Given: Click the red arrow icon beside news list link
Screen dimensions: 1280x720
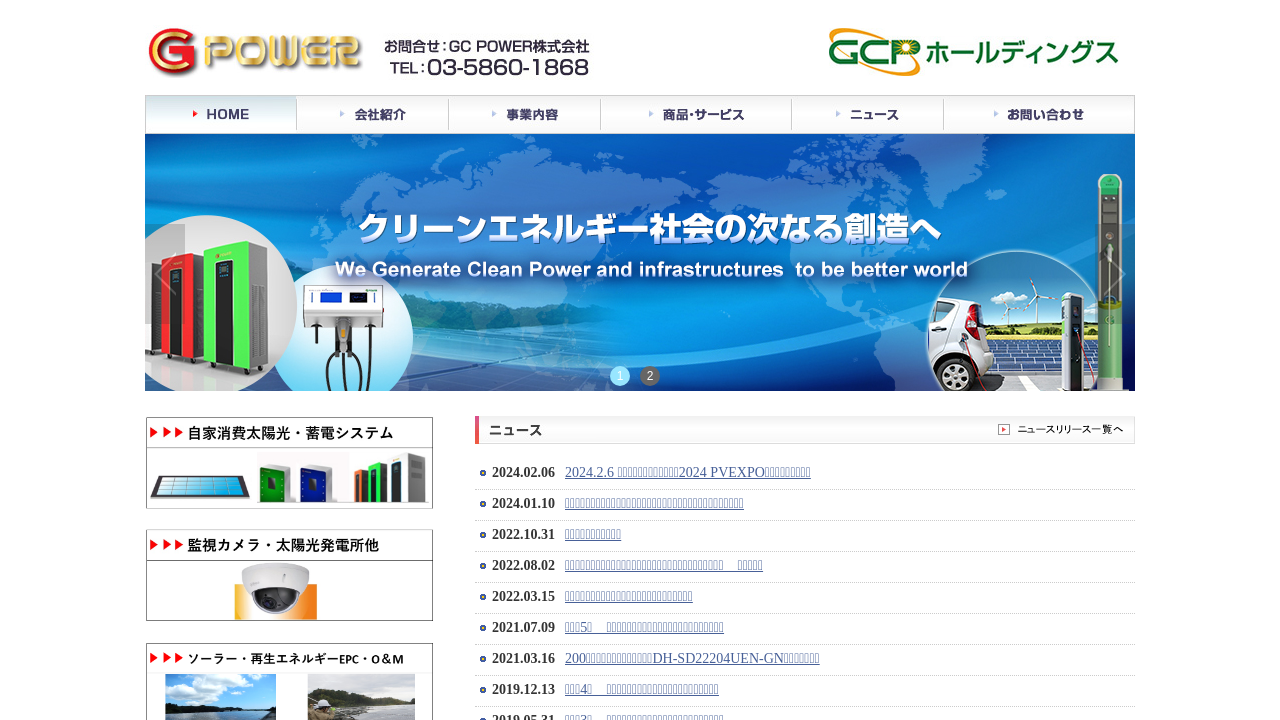Looking at the screenshot, I should click(1003, 430).
